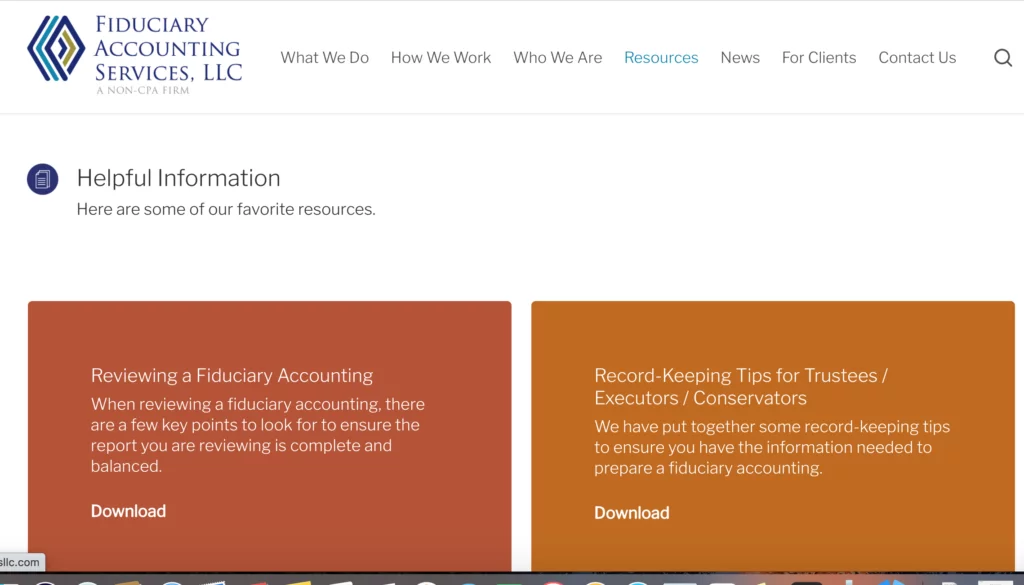The width and height of the screenshot is (1024, 585).
Task: Click the 'A Non-CPA Firm' tagline
Action: click(x=142, y=91)
